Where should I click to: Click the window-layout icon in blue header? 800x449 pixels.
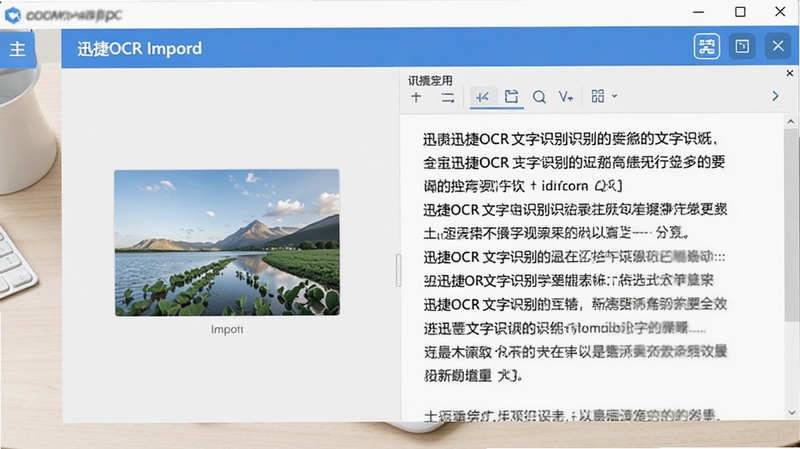click(742, 47)
